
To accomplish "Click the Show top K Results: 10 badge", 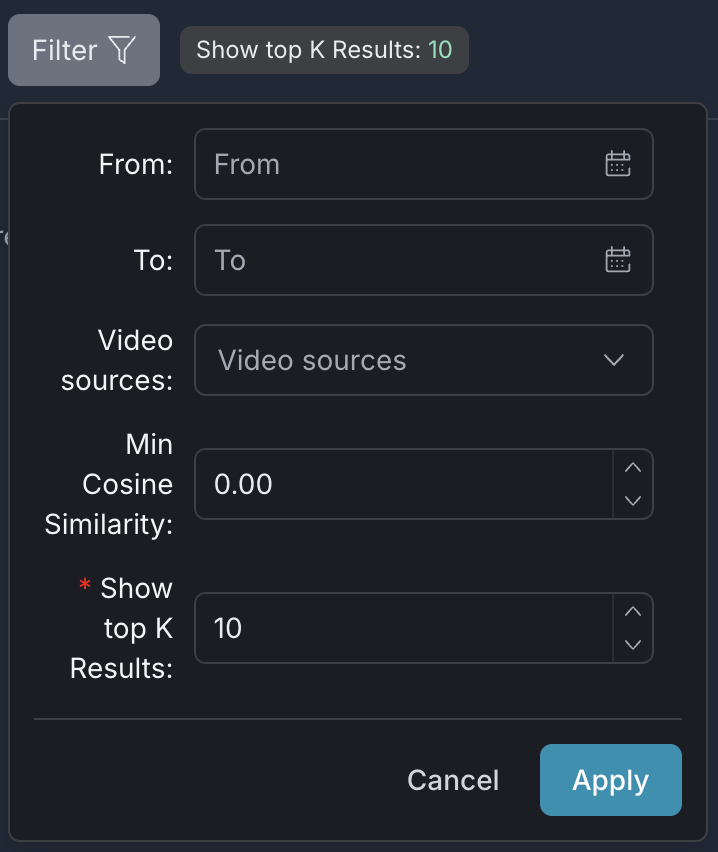I will [x=324, y=49].
